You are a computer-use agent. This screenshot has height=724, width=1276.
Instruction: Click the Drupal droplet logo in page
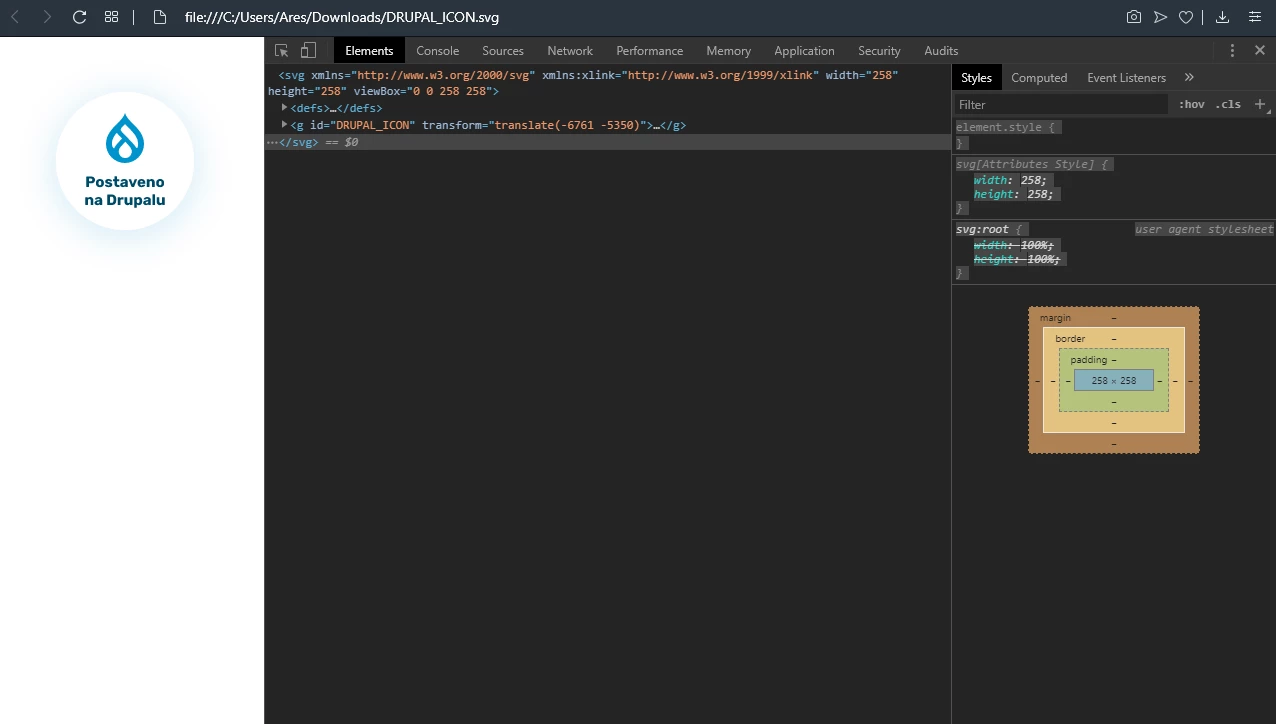click(x=125, y=138)
